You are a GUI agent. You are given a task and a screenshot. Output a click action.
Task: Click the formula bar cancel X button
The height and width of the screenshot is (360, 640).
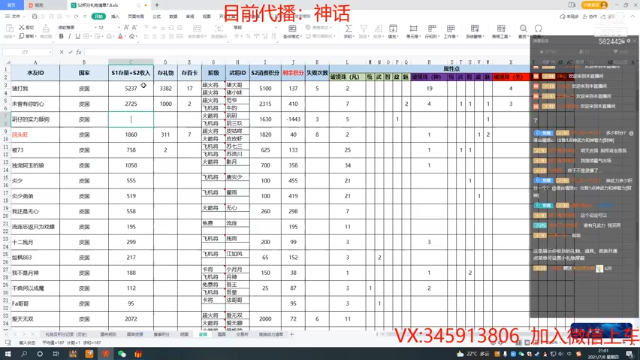(x=61, y=52)
